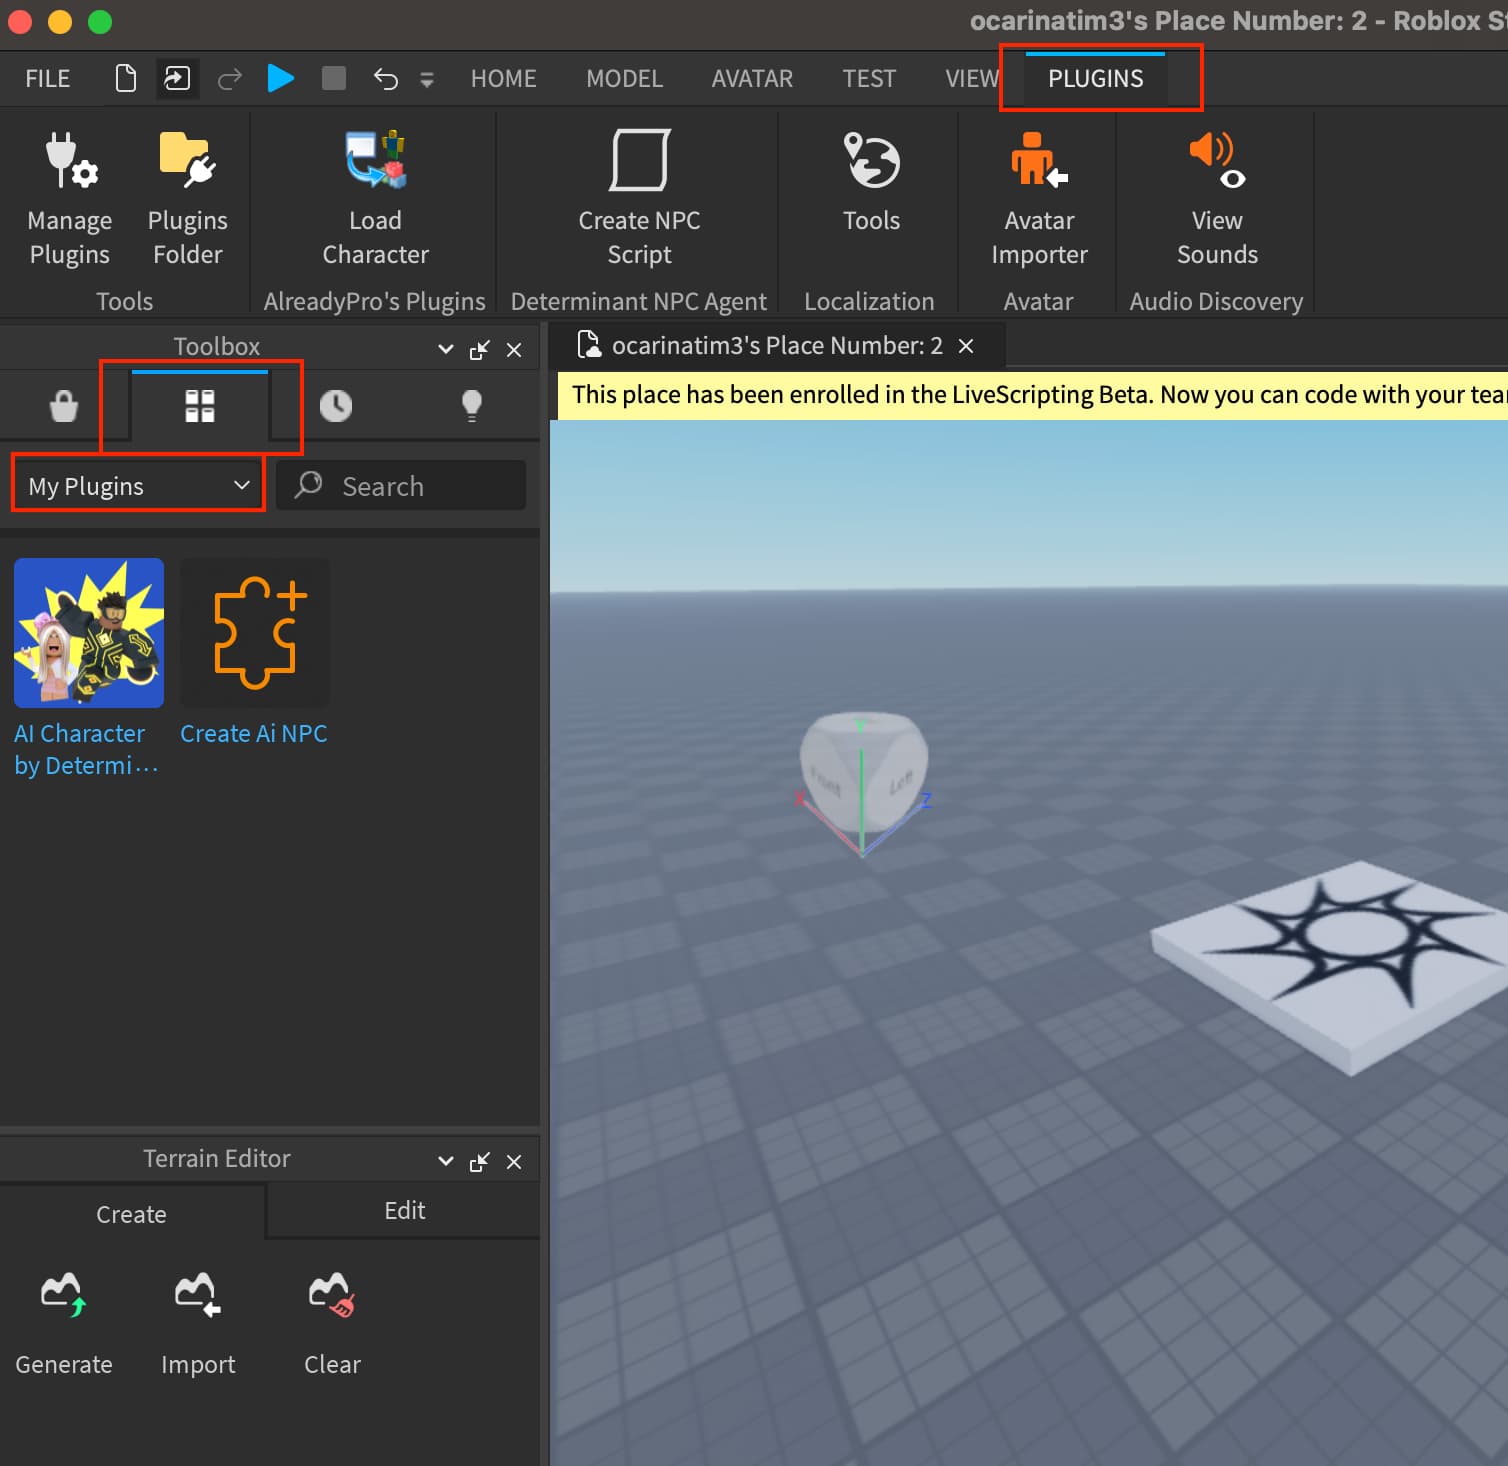Open the View Sounds audio discovery tool
Image resolution: width=1508 pixels, height=1466 pixels.
coord(1216,198)
